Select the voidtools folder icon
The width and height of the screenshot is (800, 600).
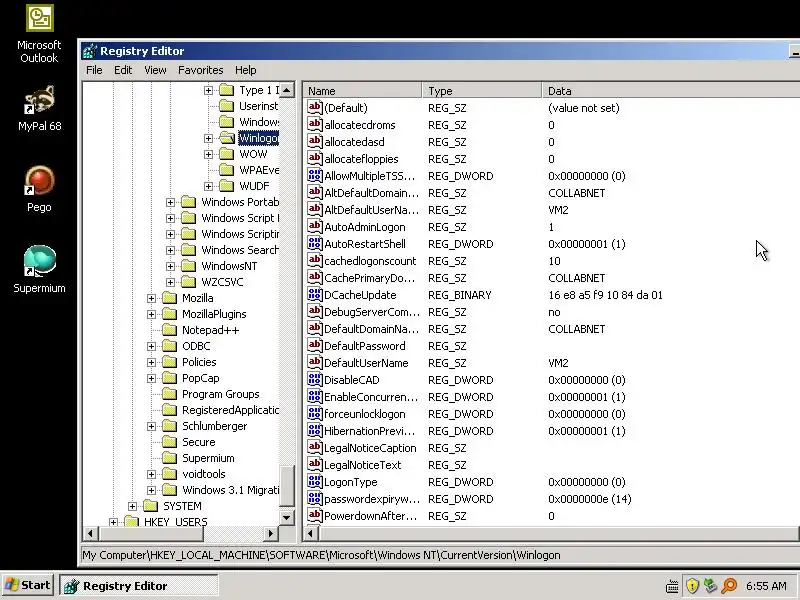pos(169,474)
